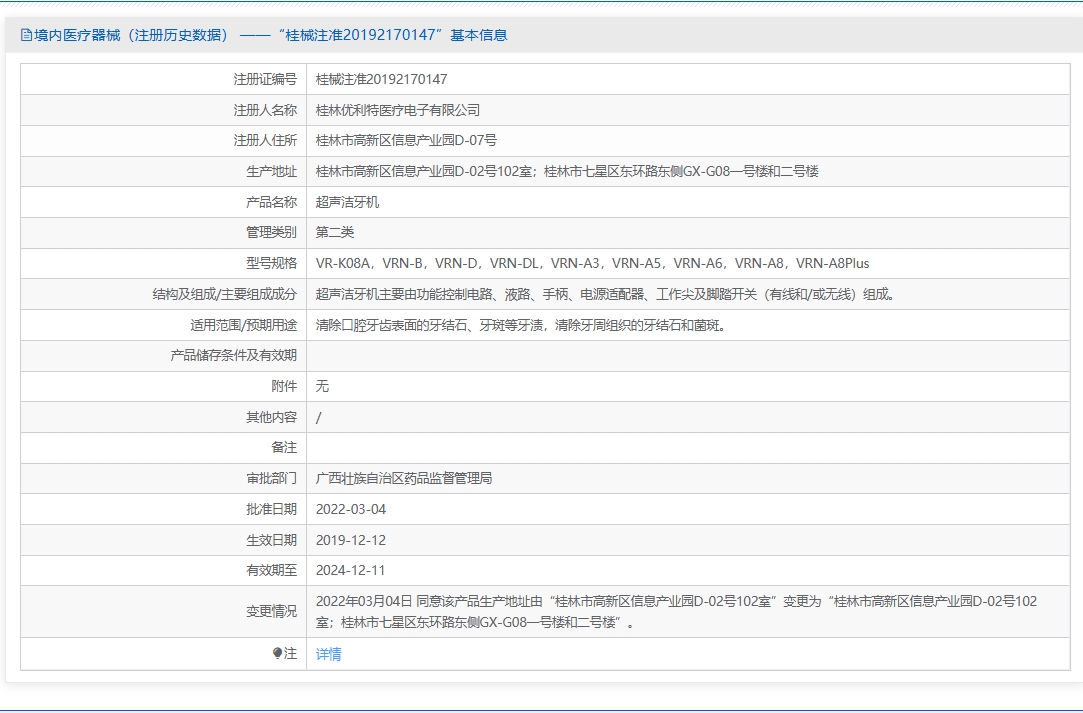The height and width of the screenshot is (713, 1083).
Task: Click the 生效日期 label
Action: click(x=271, y=540)
